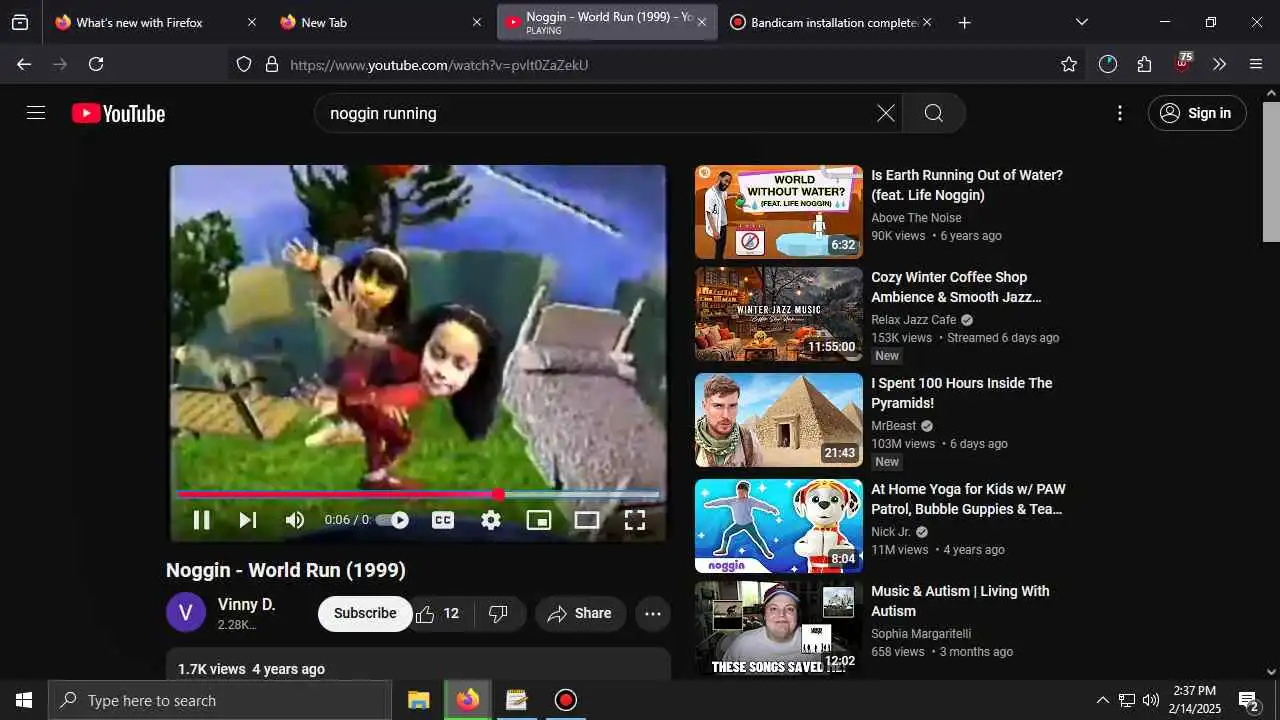Viewport: 1280px width, 720px height.
Task: Open the uBlock extension with 75 badge
Action: tap(1183, 63)
